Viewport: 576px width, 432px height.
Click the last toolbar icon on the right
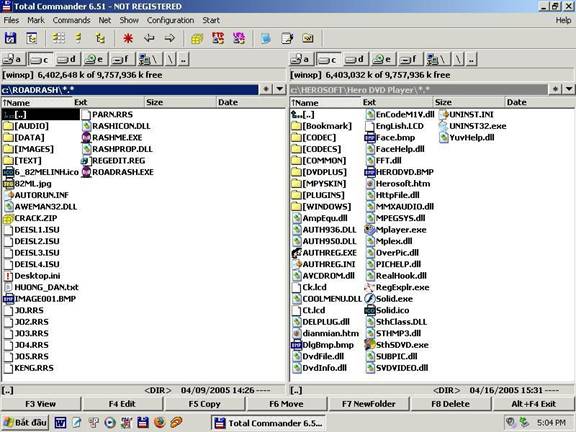(308, 38)
